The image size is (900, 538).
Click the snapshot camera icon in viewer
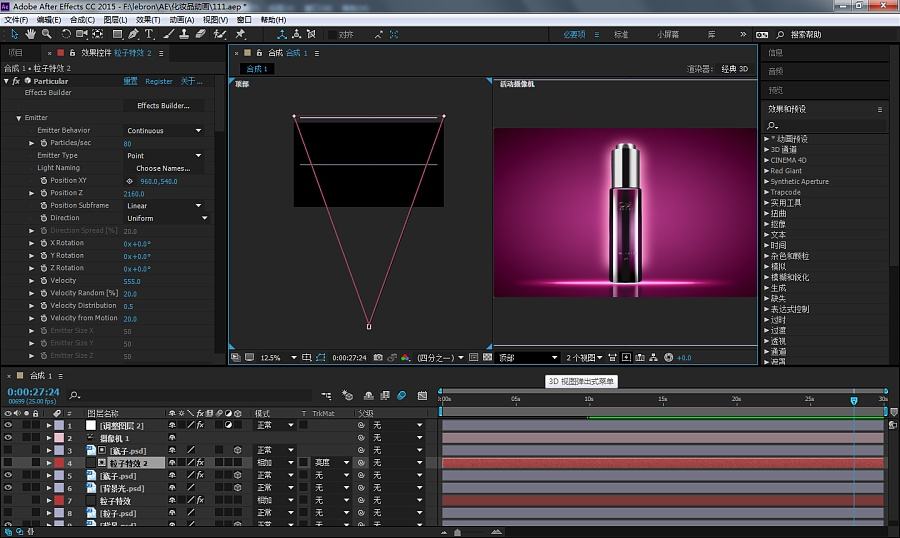(x=378, y=358)
